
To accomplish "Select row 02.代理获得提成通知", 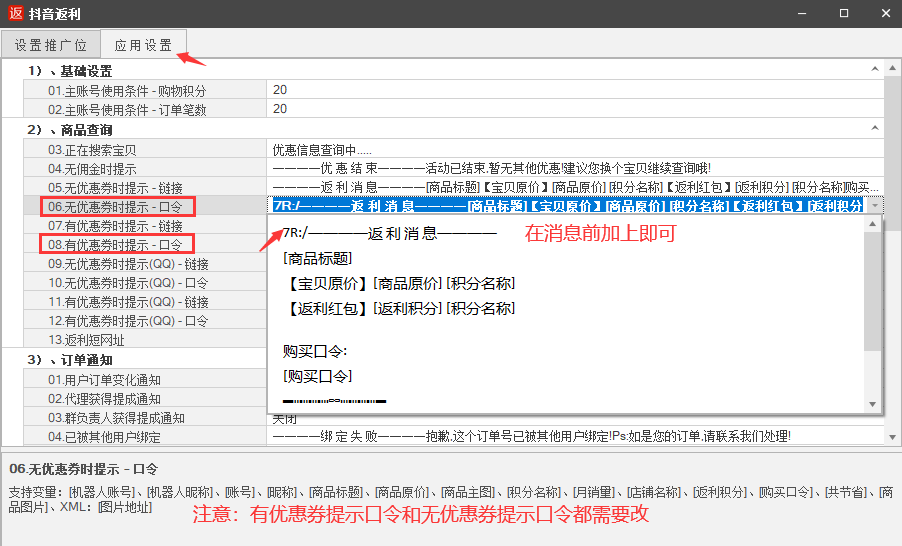I will coord(145,399).
